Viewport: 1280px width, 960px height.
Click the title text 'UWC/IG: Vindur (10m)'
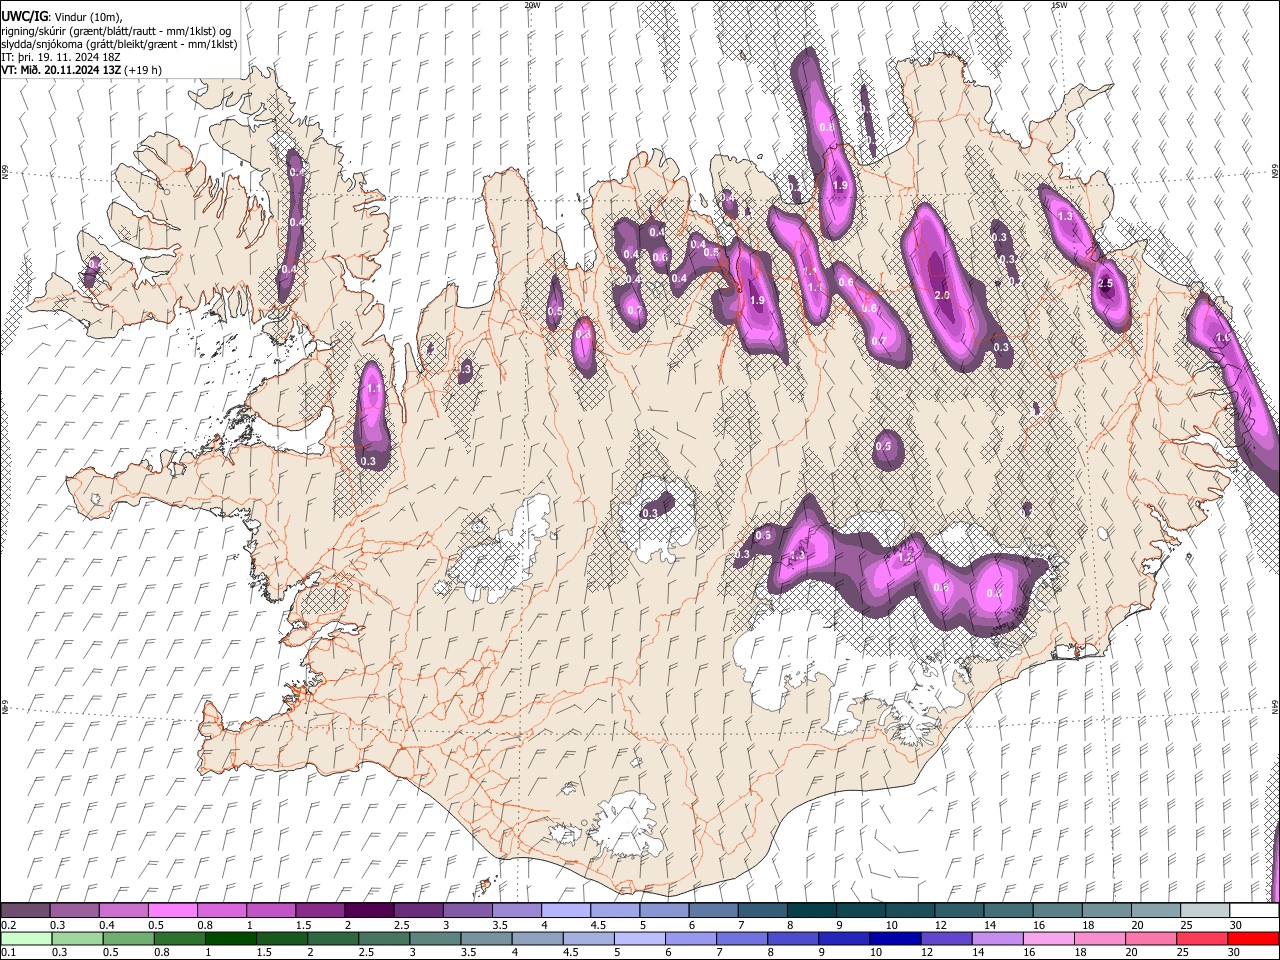(62, 16)
